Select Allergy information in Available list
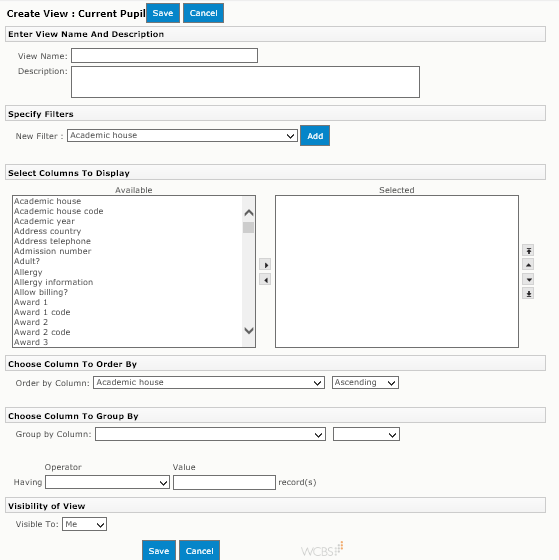Screen dimensions: 559x560 (54, 282)
